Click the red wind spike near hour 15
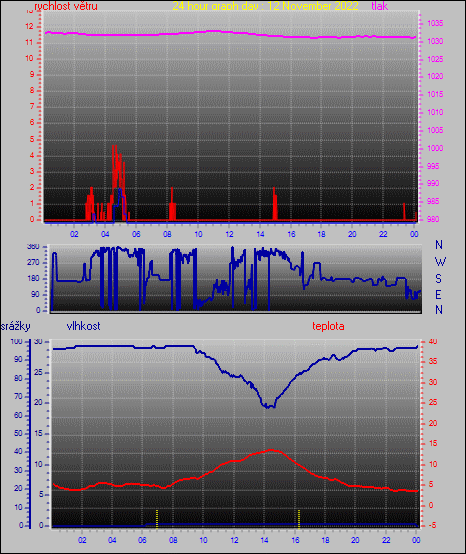This screenshot has height=554, width=466. [275, 204]
